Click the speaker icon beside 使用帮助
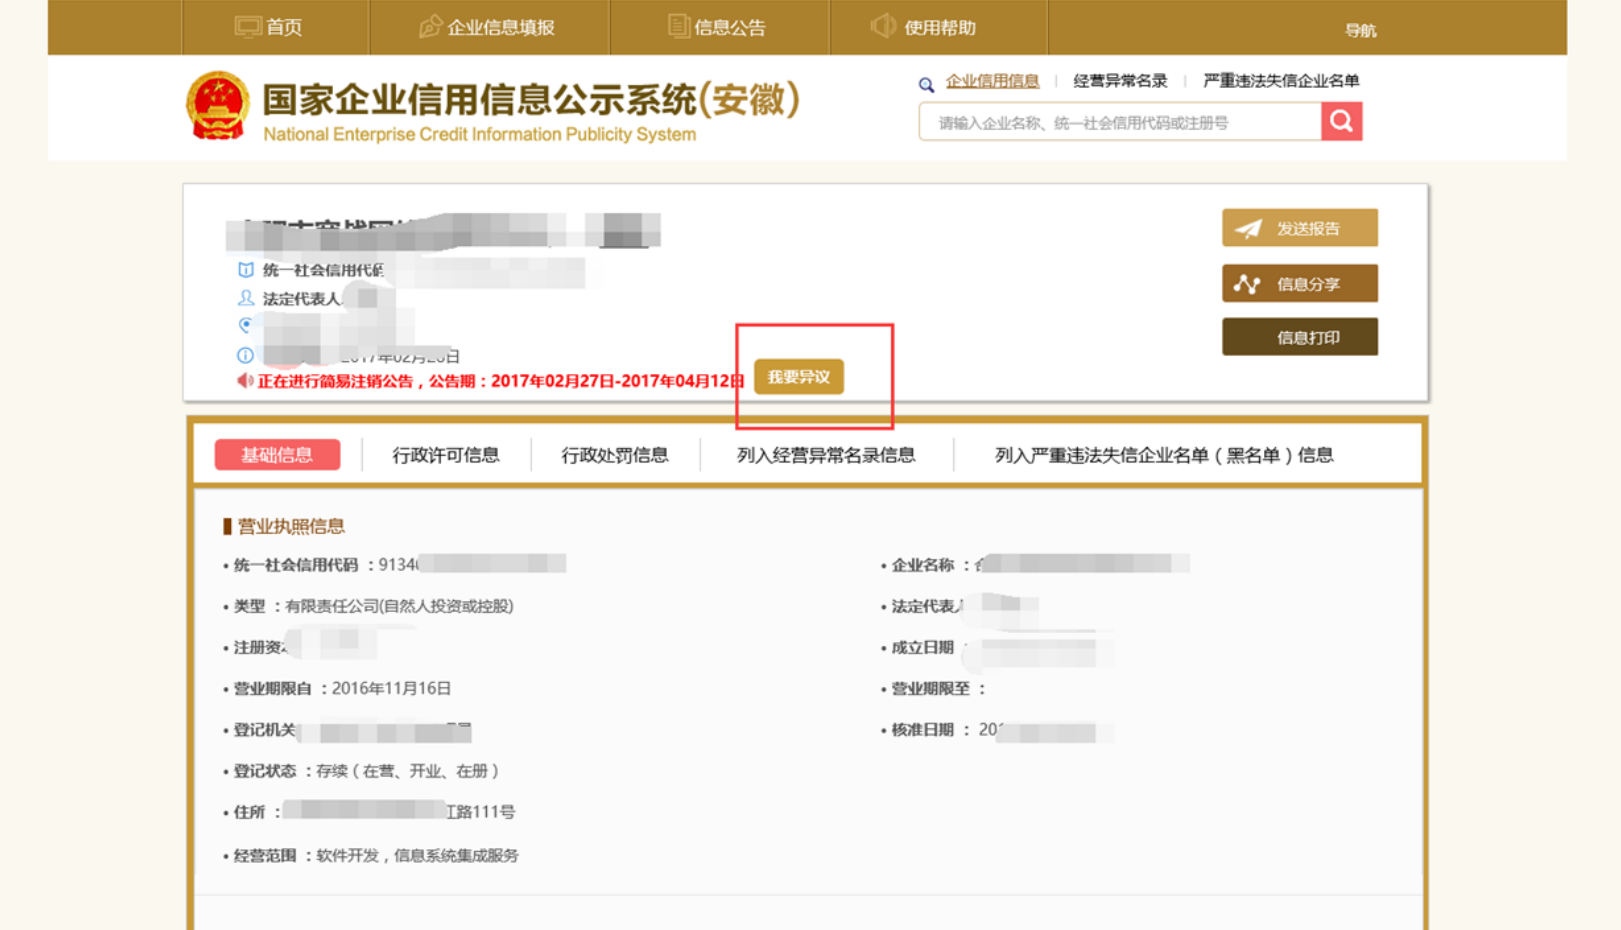The width and height of the screenshot is (1621, 930). pos(883,26)
